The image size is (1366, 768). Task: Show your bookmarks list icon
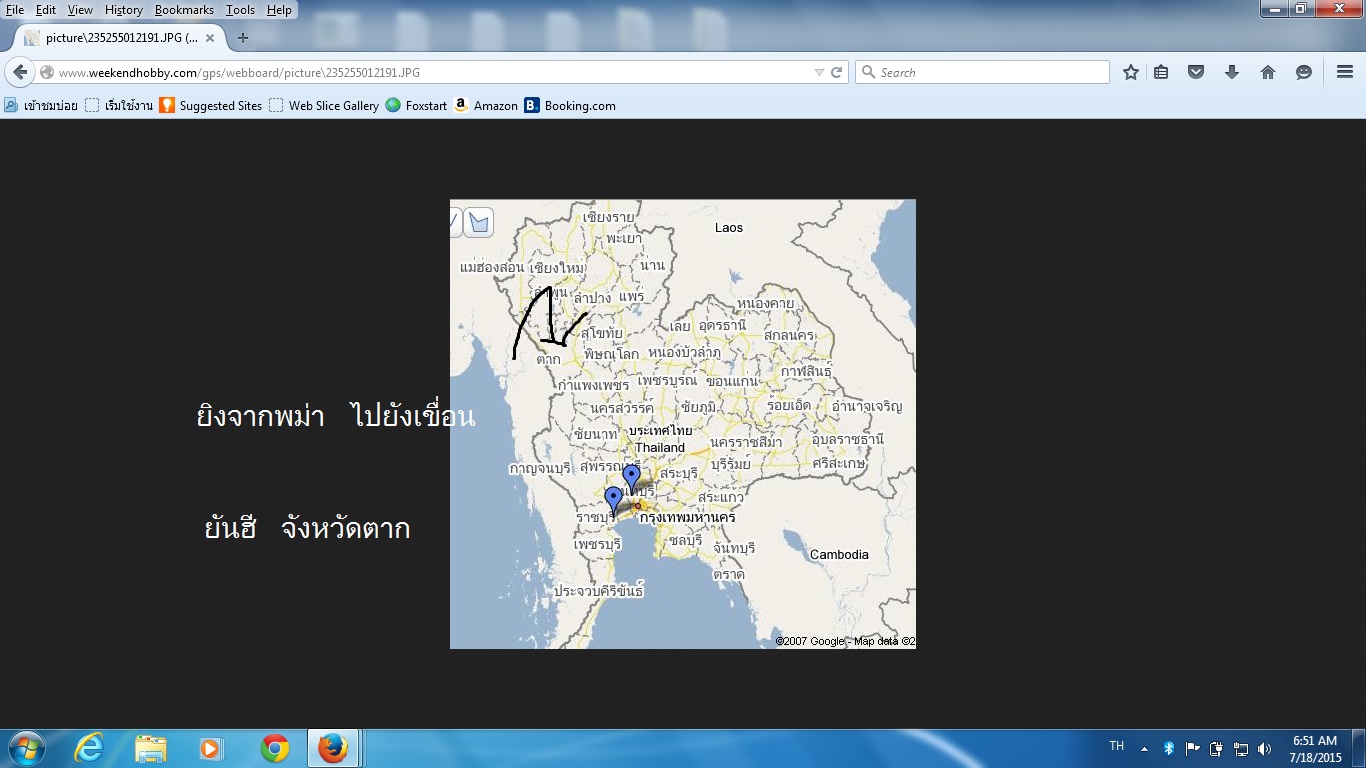point(1161,72)
